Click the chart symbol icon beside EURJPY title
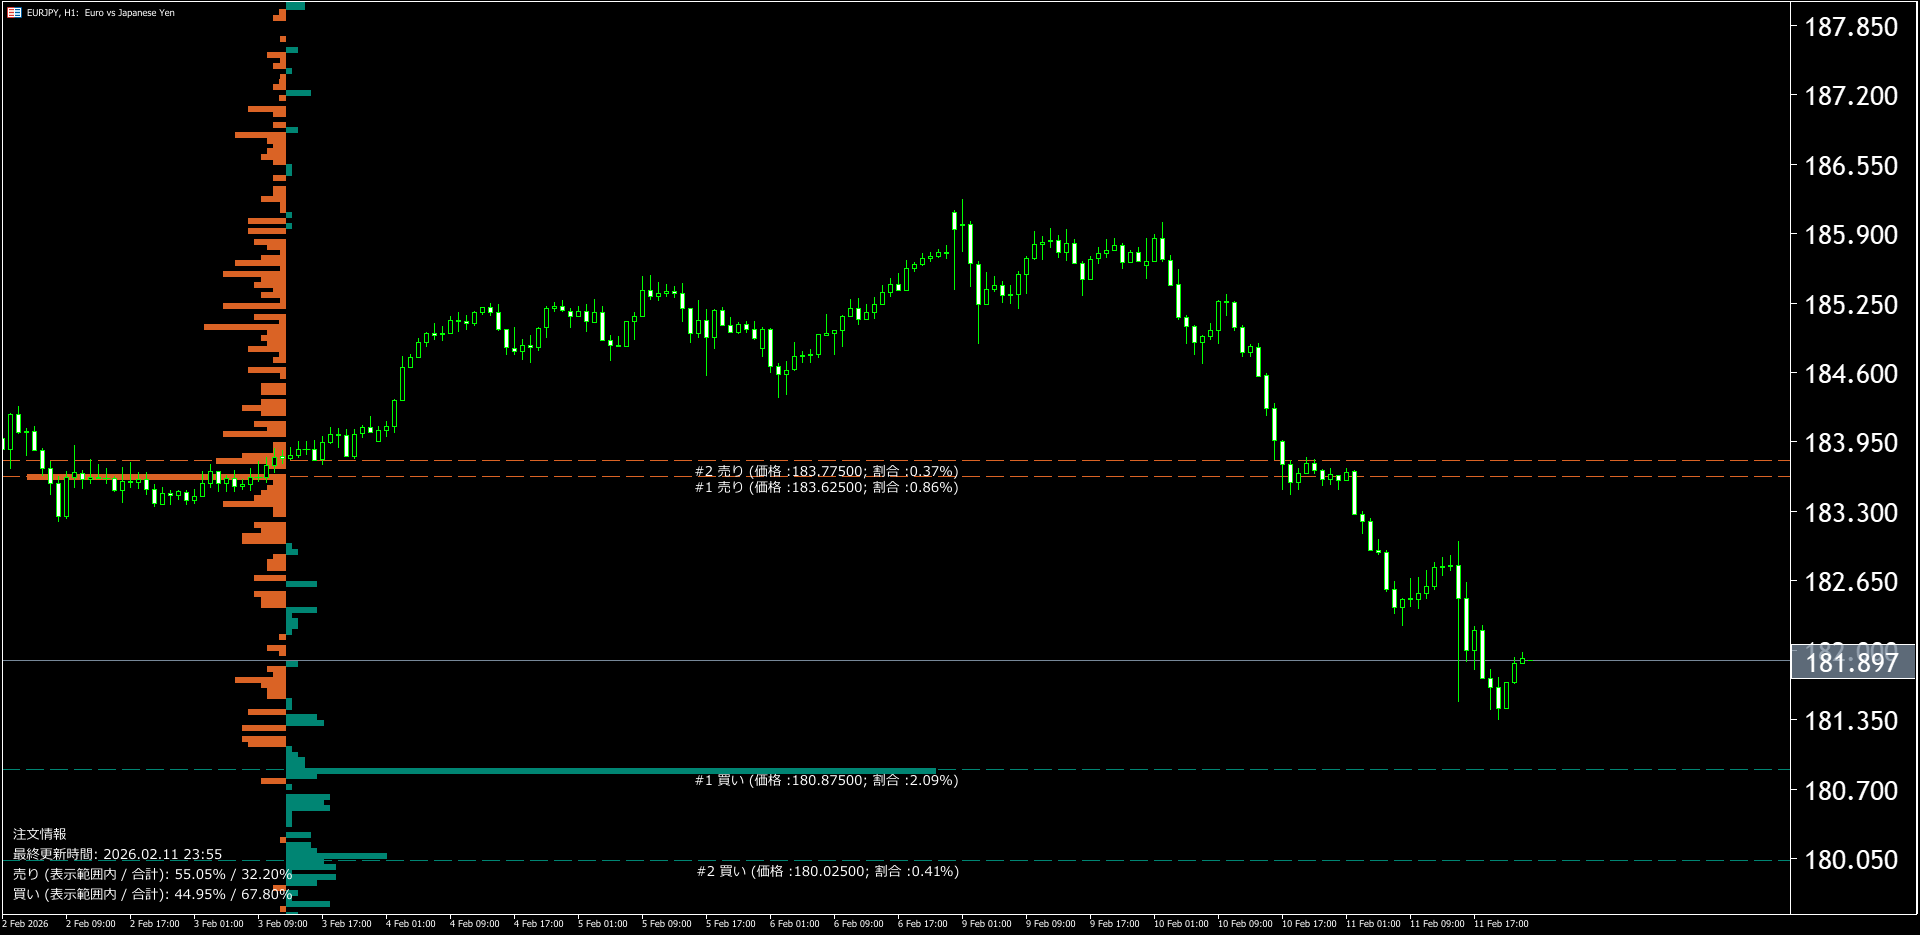The image size is (1920, 935). point(14,13)
